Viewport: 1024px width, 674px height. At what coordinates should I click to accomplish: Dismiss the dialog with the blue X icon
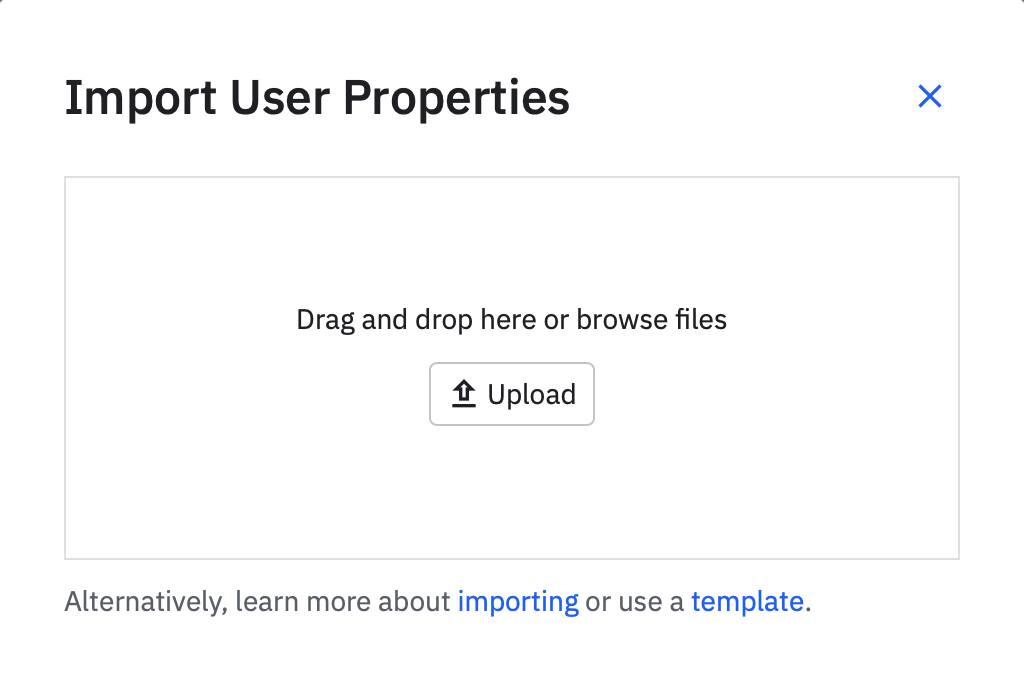(930, 97)
